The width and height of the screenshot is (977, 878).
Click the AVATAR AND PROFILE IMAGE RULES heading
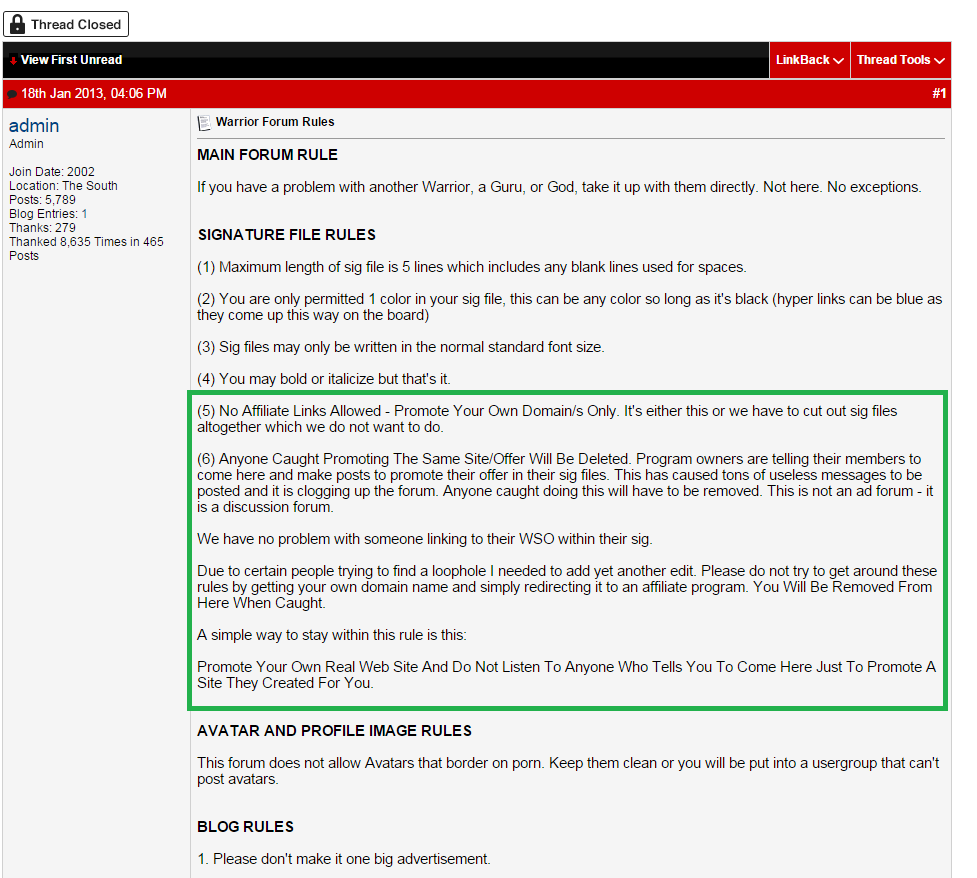pyautogui.click(x=335, y=731)
